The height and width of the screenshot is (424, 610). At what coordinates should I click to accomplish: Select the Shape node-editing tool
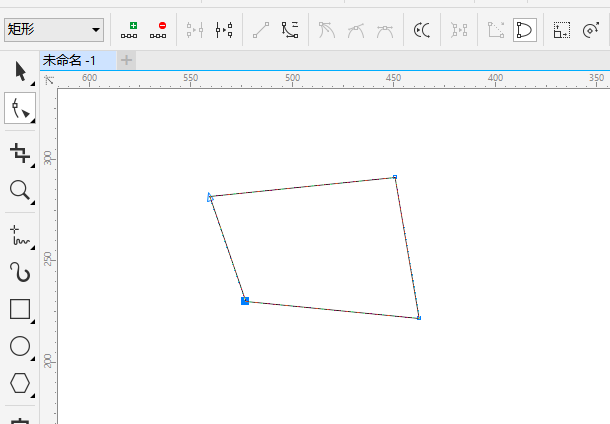click(20, 108)
